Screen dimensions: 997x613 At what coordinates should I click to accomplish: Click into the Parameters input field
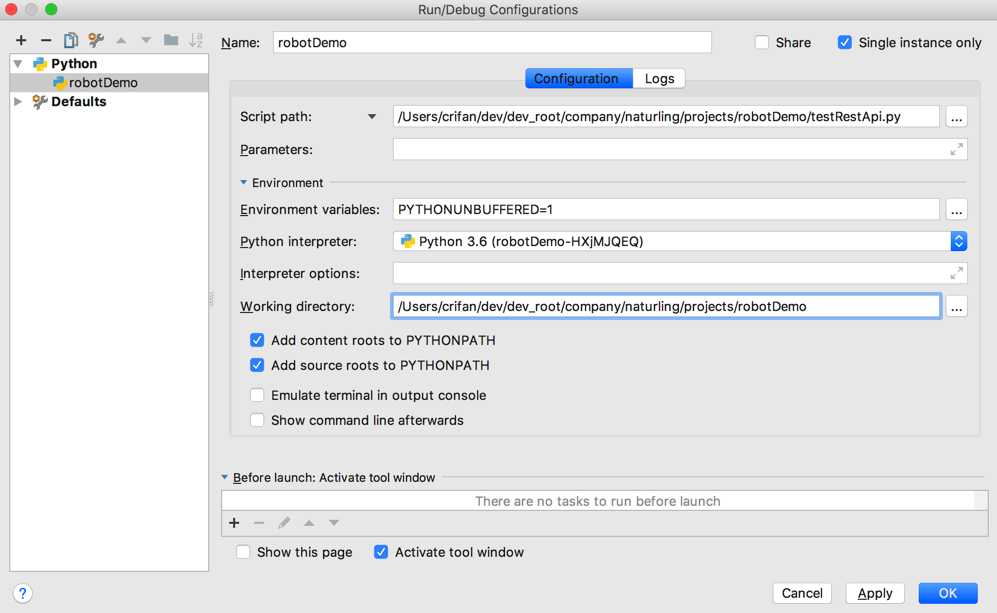point(666,149)
